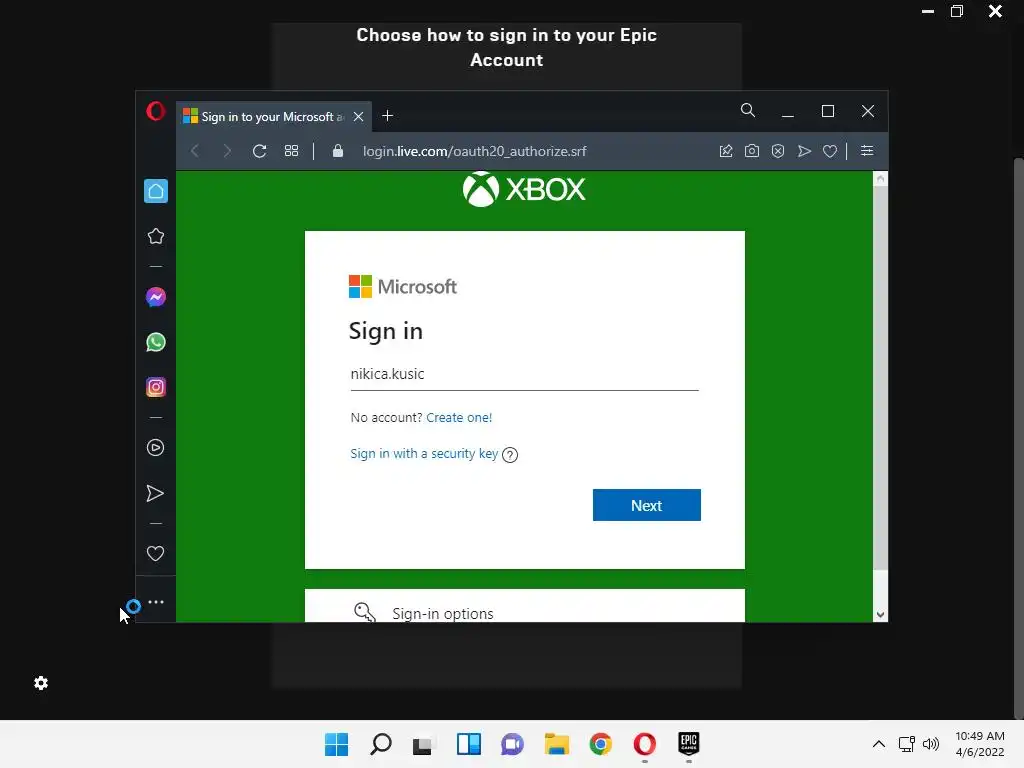The image size is (1024, 768).
Task: Maximize the Opera browser window
Action: (827, 111)
